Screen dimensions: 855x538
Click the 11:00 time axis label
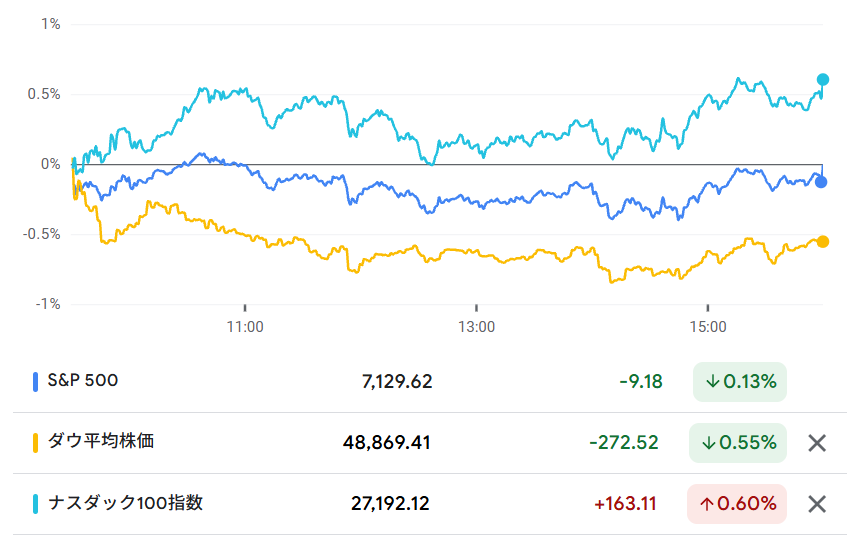[x=245, y=326]
